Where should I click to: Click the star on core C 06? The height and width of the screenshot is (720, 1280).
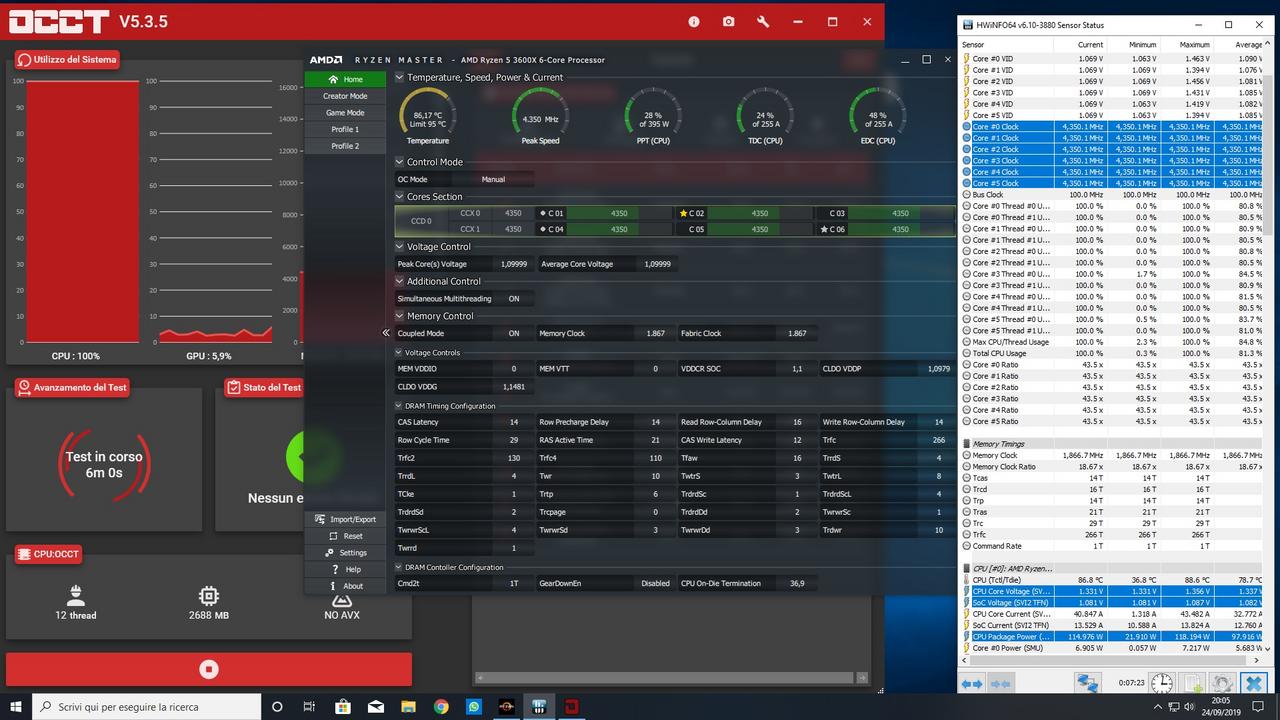coord(825,229)
